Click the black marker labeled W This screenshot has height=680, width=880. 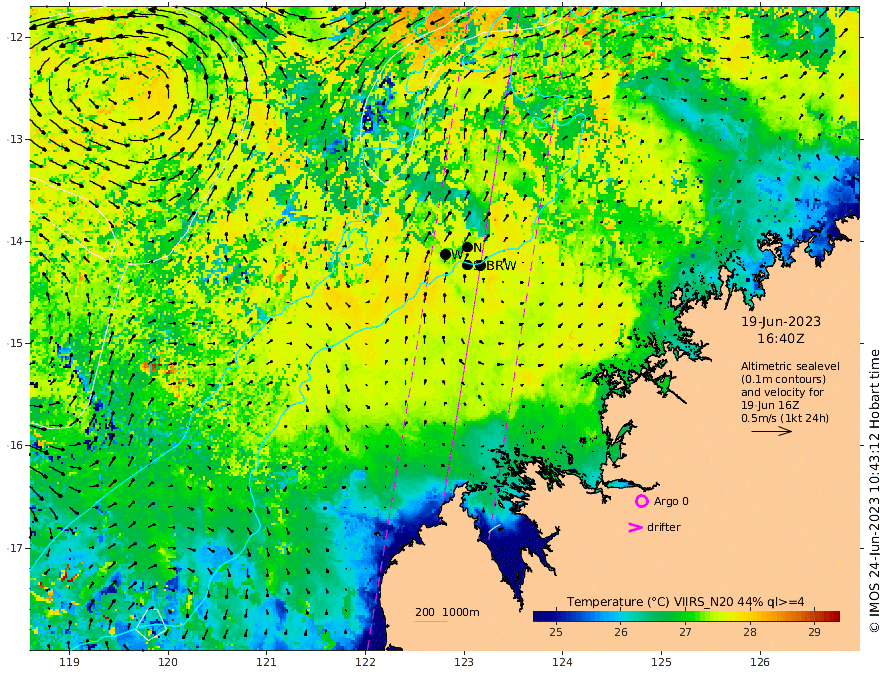click(446, 255)
